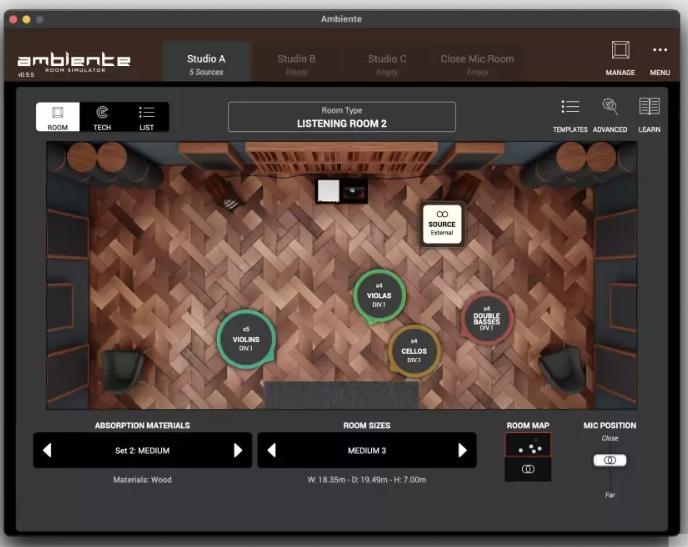Open the three-dot Menu

(659, 58)
